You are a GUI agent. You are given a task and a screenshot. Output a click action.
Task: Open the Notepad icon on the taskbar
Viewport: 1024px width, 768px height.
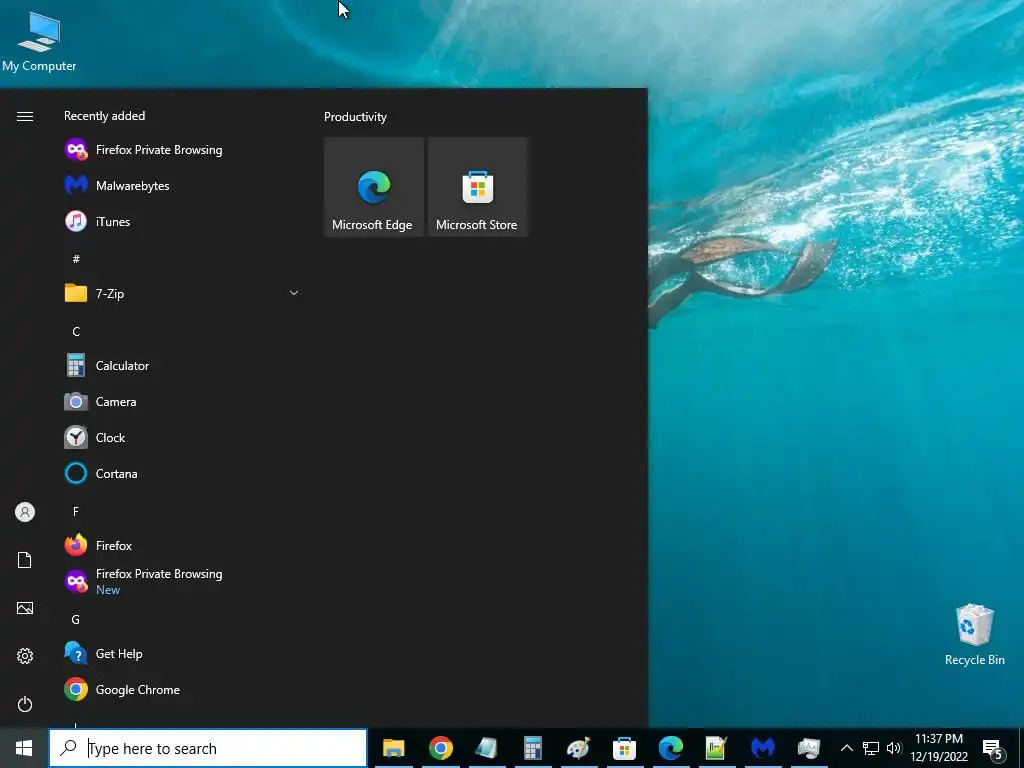pyautogui.click(x=487, y=748)
